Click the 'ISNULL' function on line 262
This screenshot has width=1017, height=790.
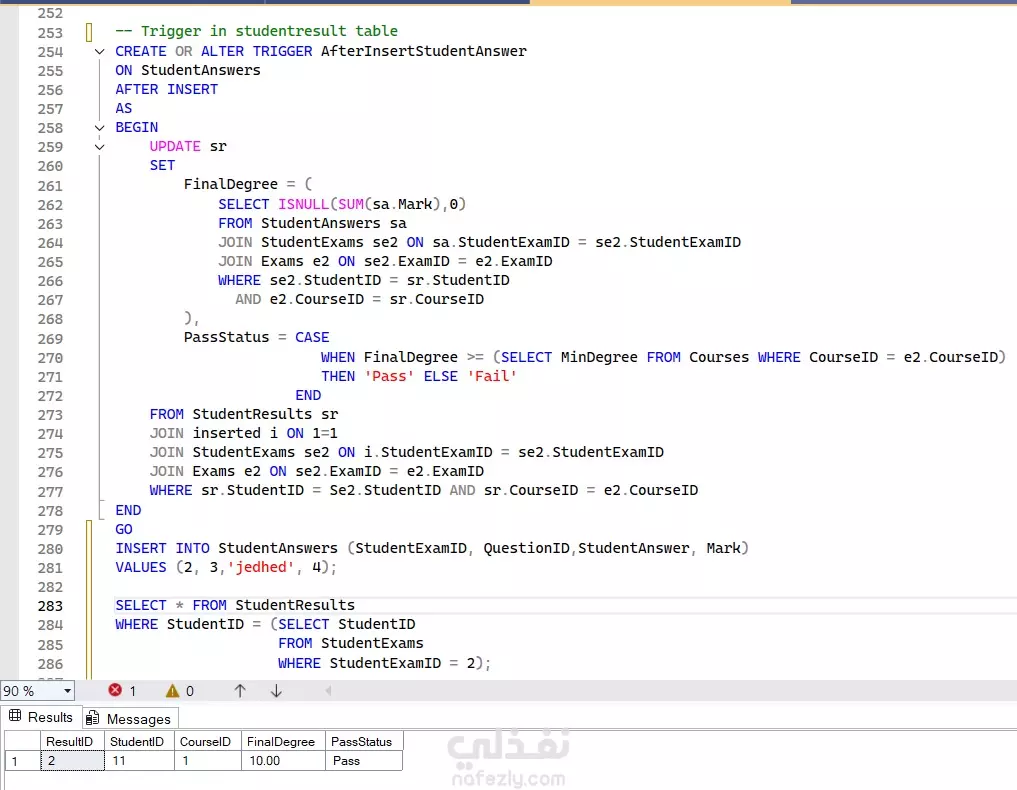[x=303, y=204]
